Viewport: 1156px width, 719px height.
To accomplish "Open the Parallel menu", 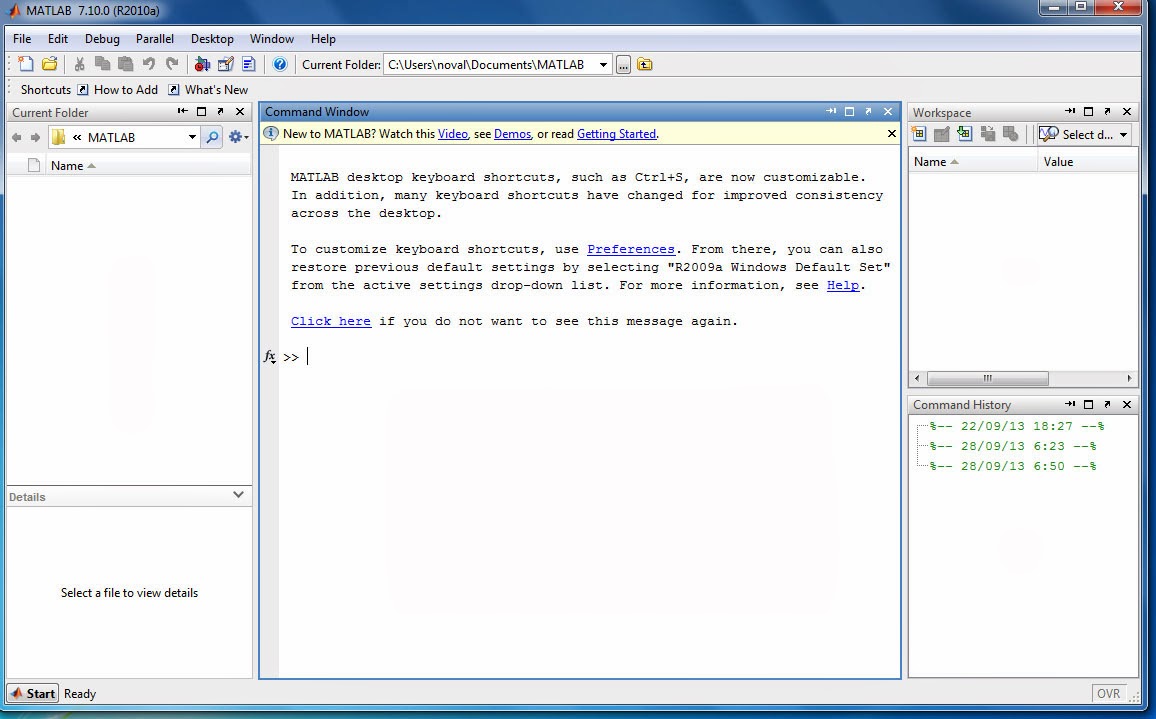I will click(x=155, y=39).
